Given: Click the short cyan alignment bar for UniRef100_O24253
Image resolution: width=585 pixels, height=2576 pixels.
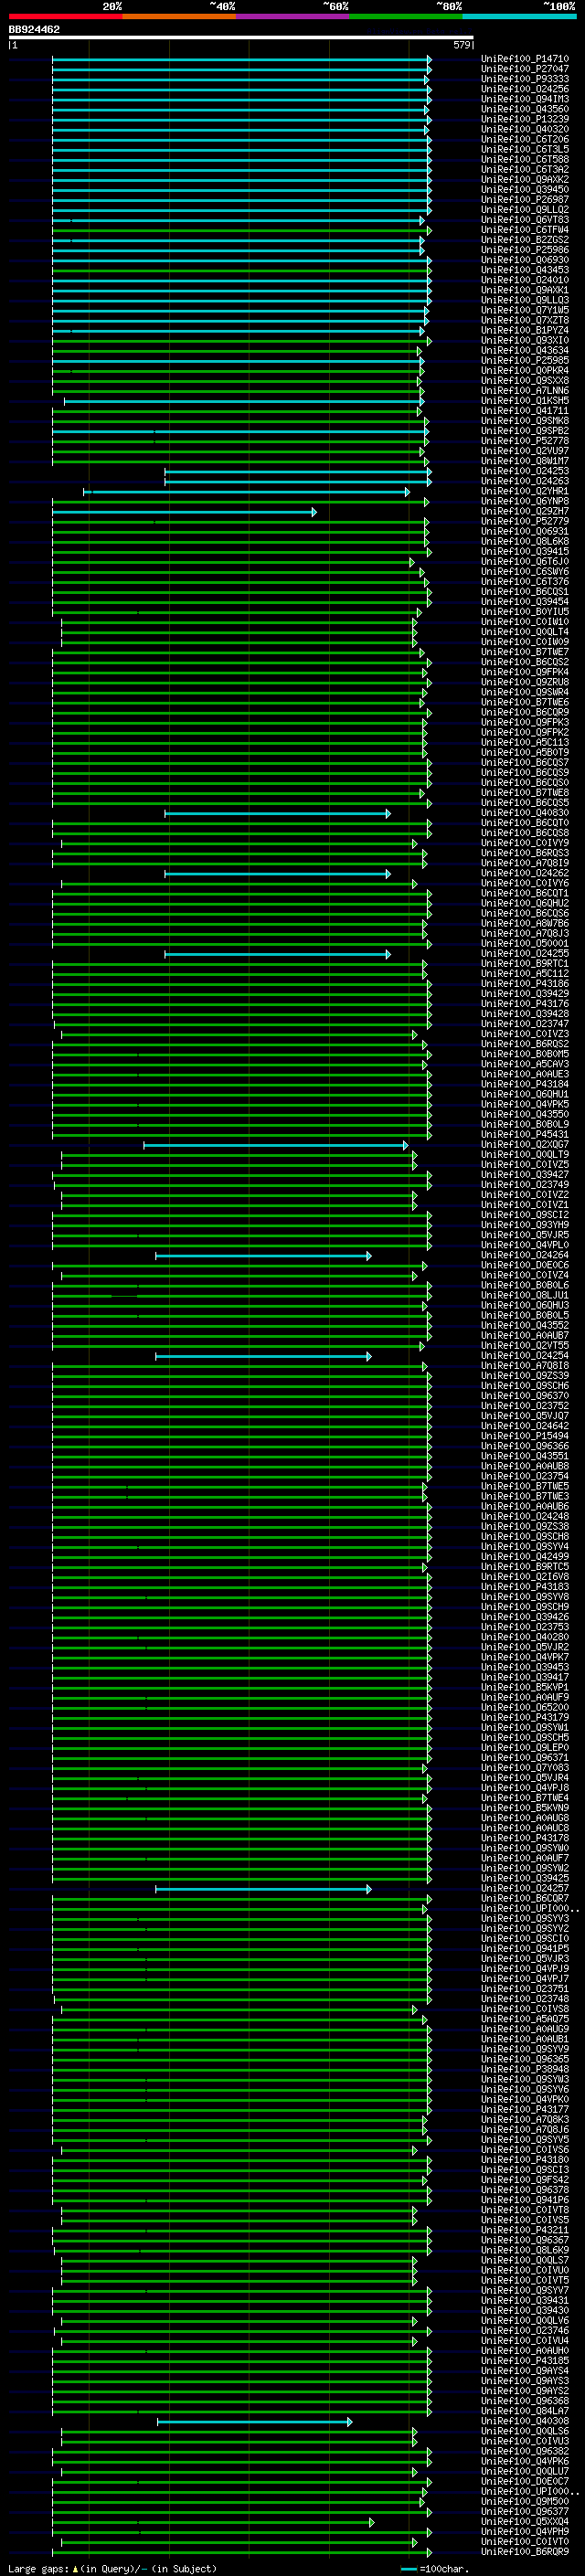Looking at the screenshot, I should coord(298,471).
